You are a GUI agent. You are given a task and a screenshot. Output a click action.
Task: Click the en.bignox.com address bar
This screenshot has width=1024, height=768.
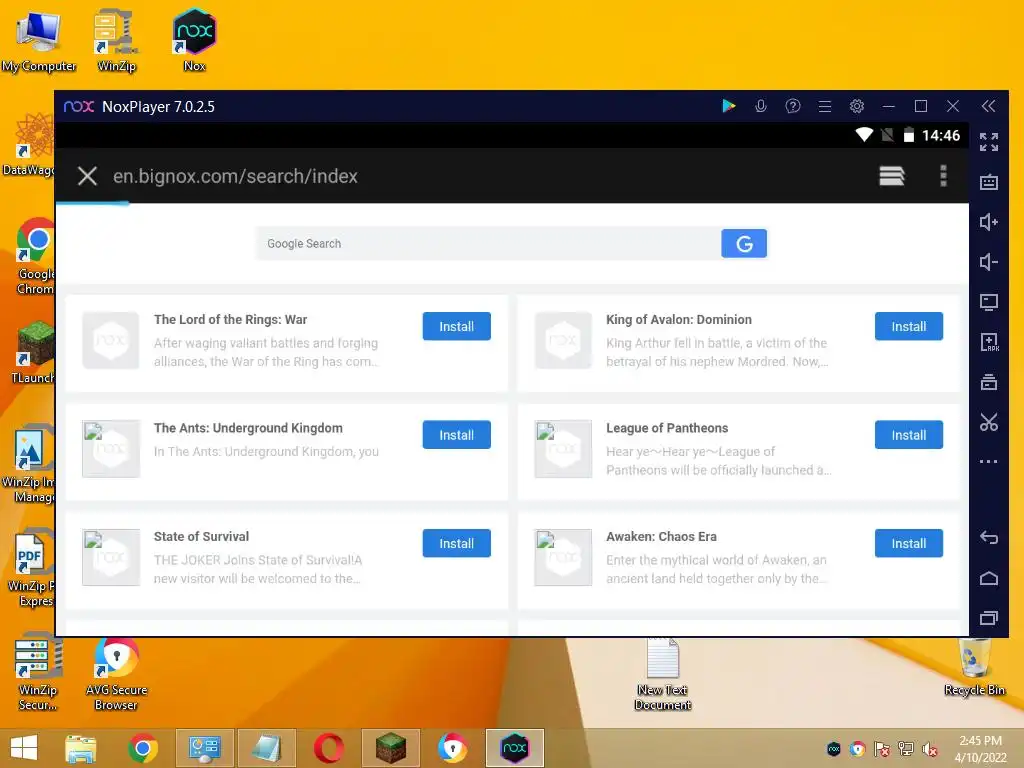coord(235,176)
